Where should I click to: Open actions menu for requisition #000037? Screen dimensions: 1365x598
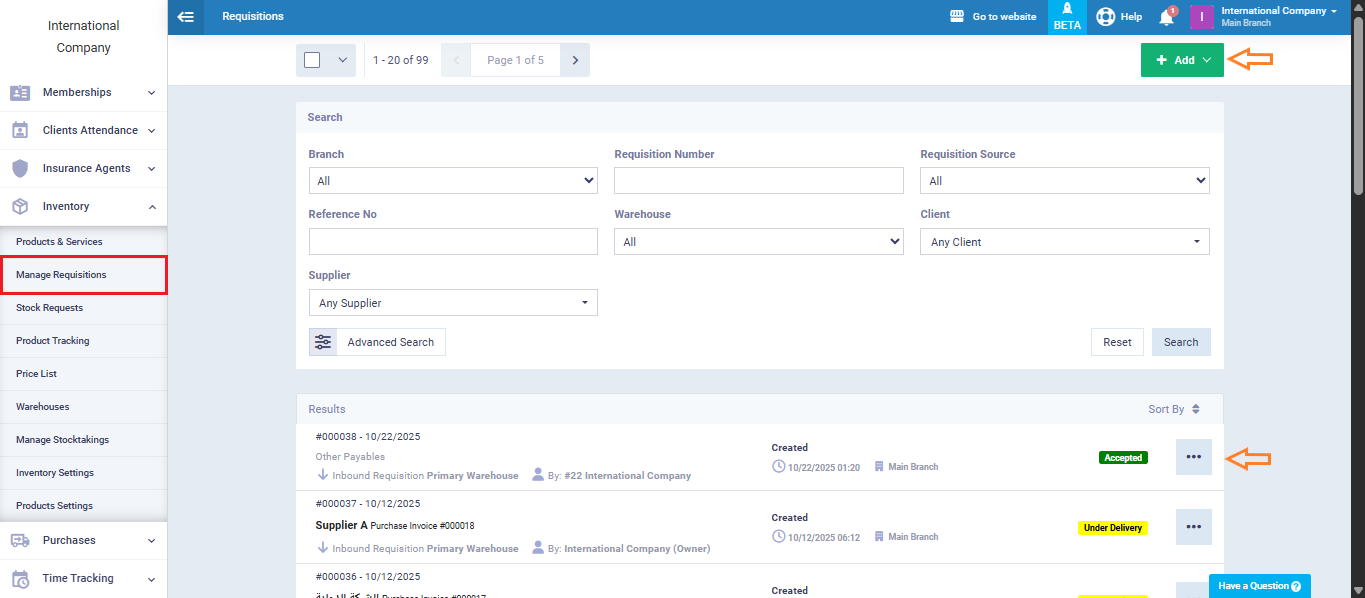pyautogui.click(x=1193, y=527)
